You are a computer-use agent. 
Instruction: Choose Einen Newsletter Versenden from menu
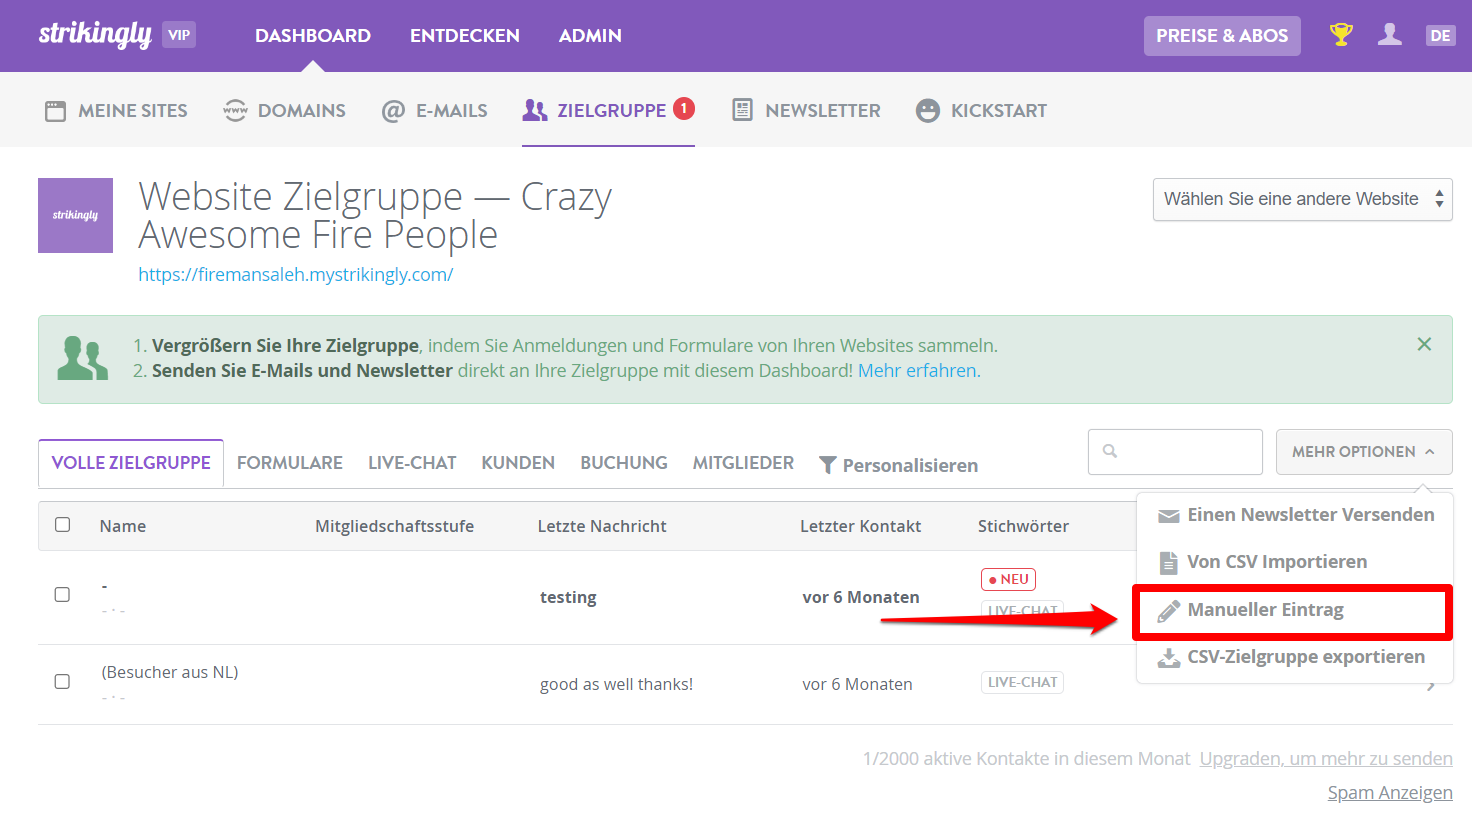point(1295,515)
